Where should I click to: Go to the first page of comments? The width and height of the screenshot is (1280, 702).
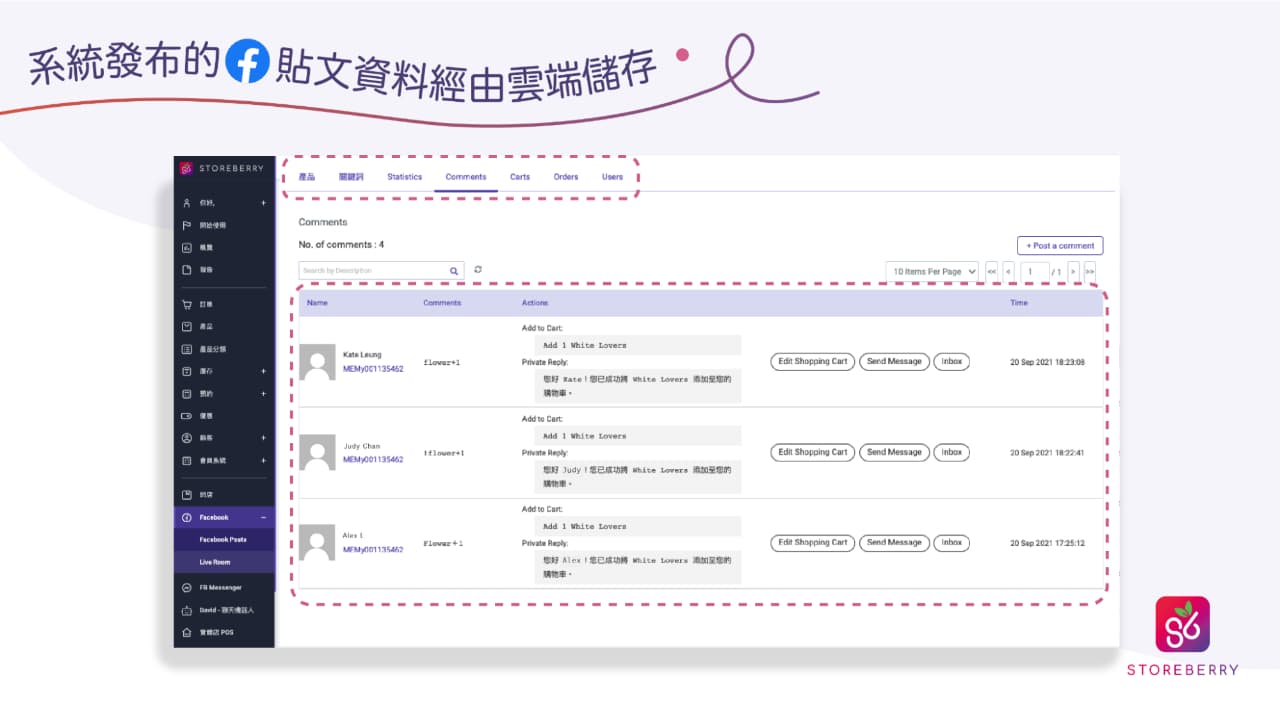pyautogui.click(x=991, y=271)
